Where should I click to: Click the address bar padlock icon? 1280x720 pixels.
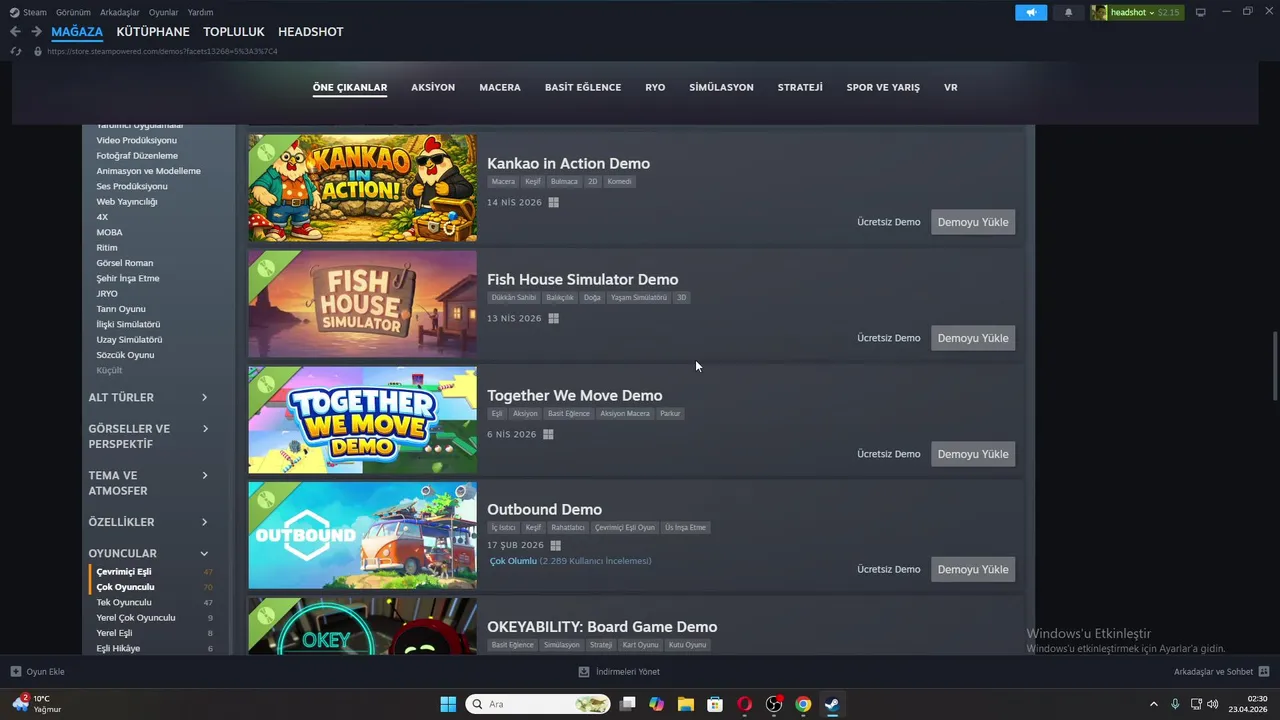(38, 51)
